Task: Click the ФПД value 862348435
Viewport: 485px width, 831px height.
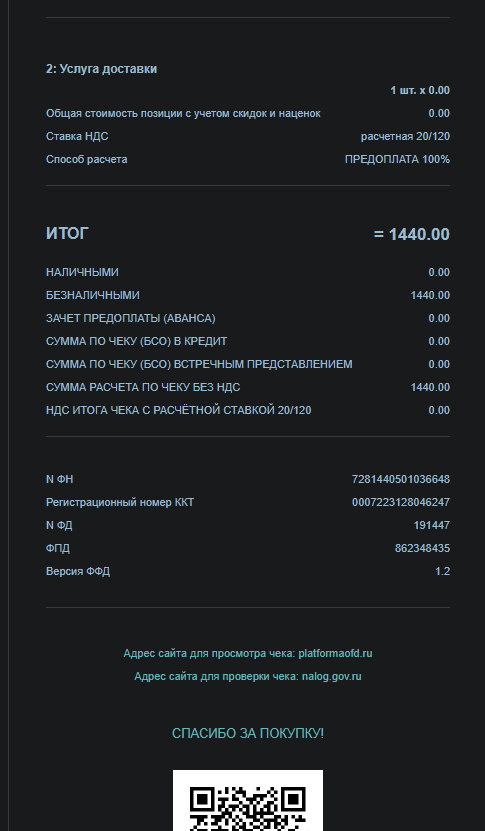Action: [422, 549]
